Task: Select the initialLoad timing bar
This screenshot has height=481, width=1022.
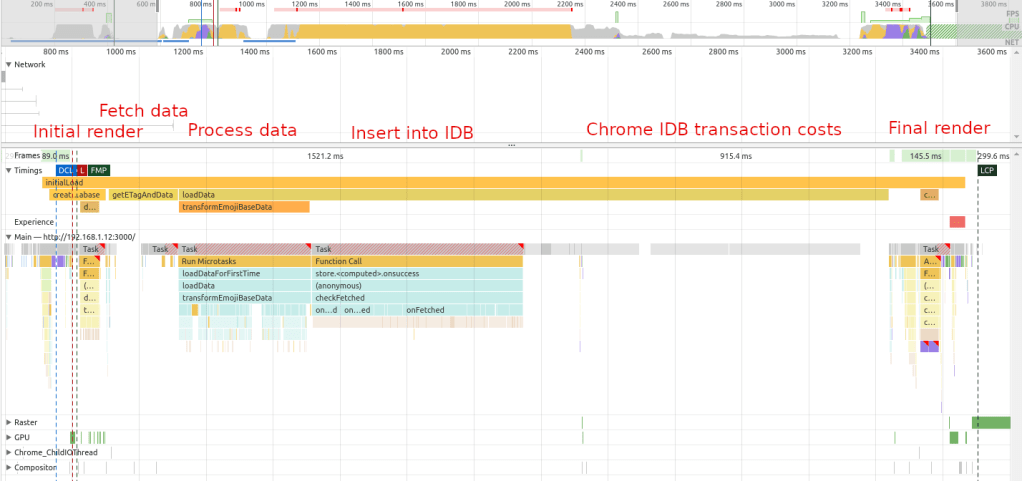Action: 500,182
